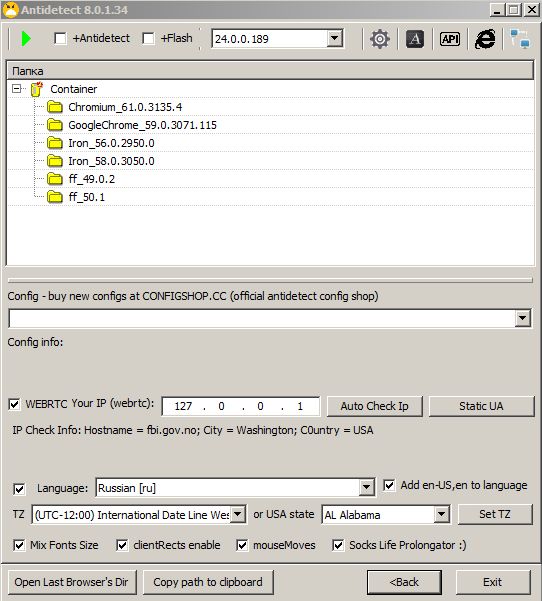Image resolution: width=542 pixels, height=601 pixels.
Task: Toggle mouseMoves checkbox
Action: pos(242,545)
